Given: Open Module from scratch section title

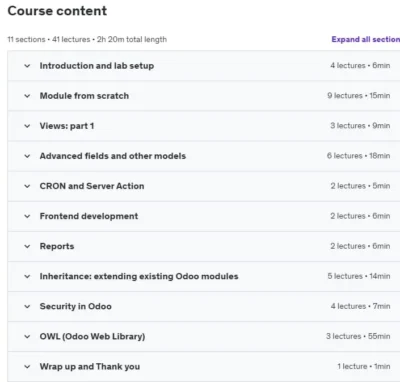Looking at the screenshot, I should click(x=84, y=96).
